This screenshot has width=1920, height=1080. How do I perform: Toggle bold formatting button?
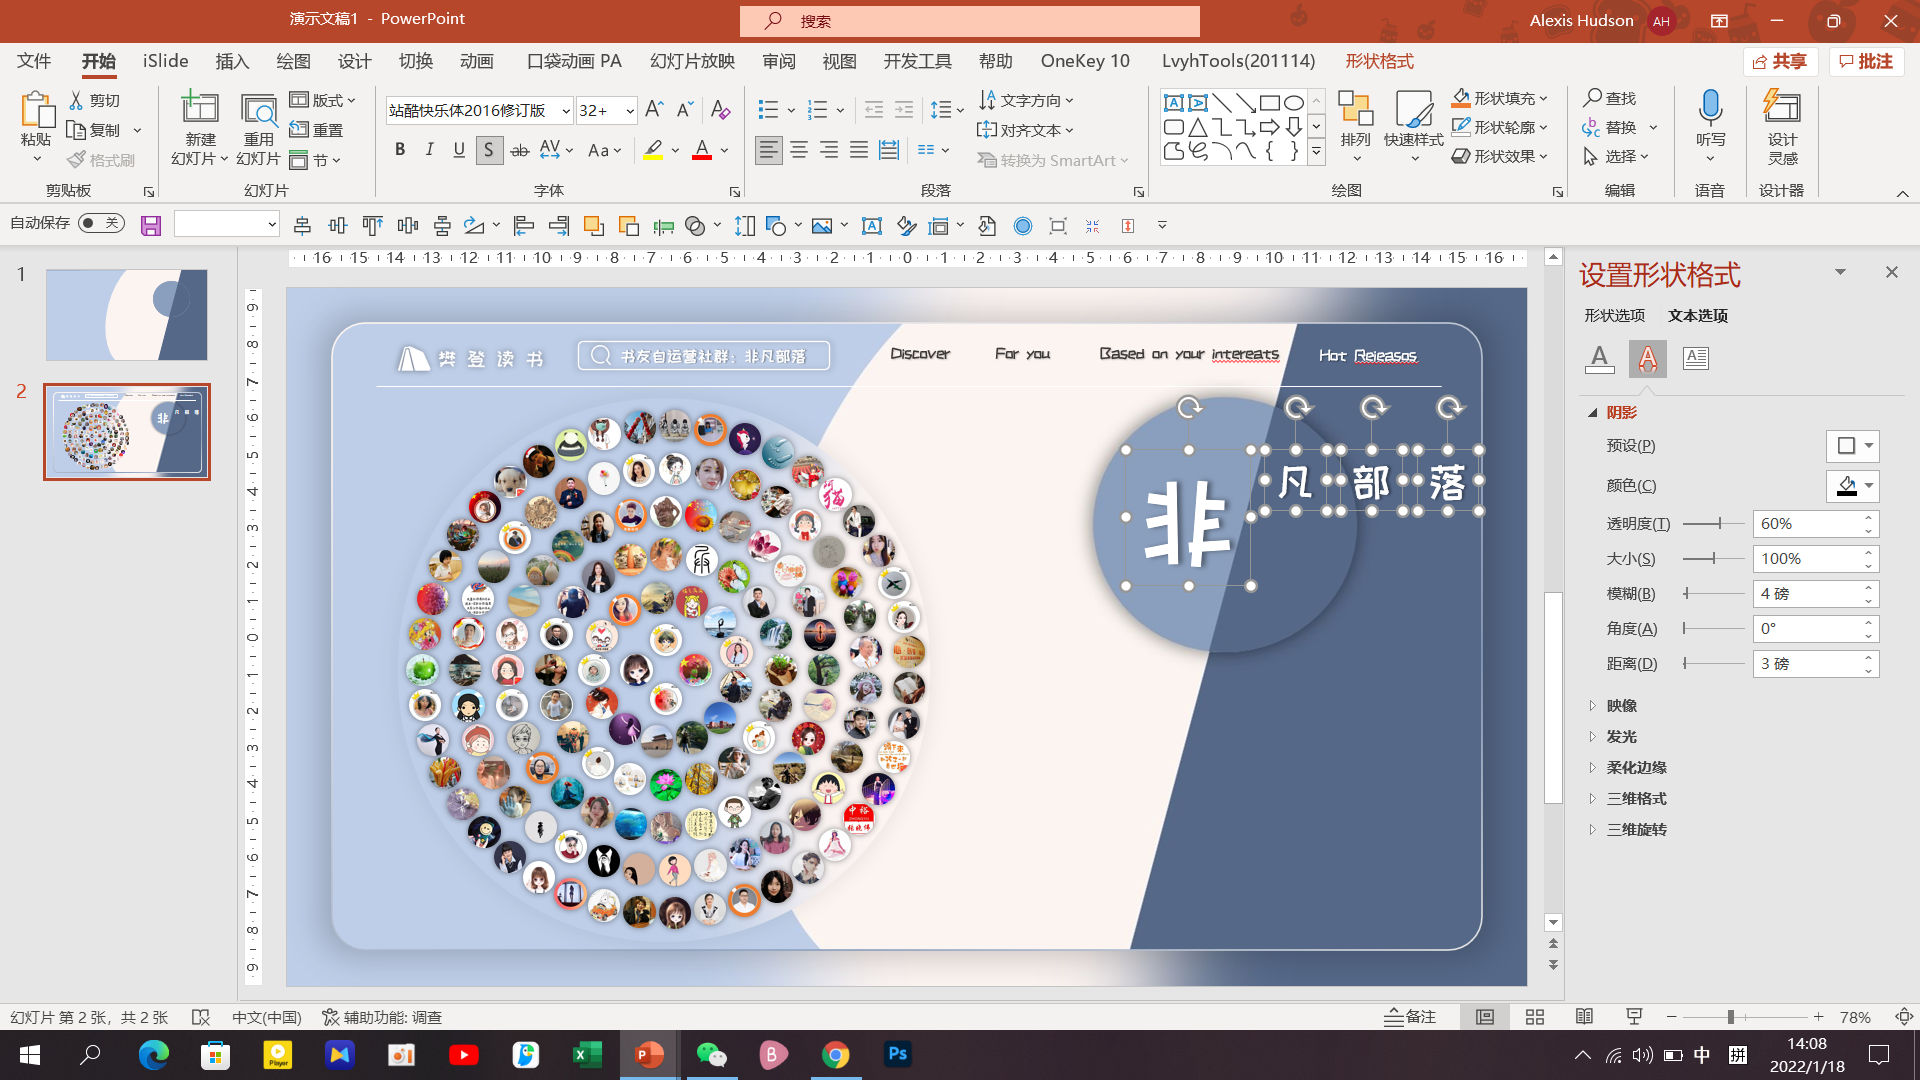(x=400, y=150)
